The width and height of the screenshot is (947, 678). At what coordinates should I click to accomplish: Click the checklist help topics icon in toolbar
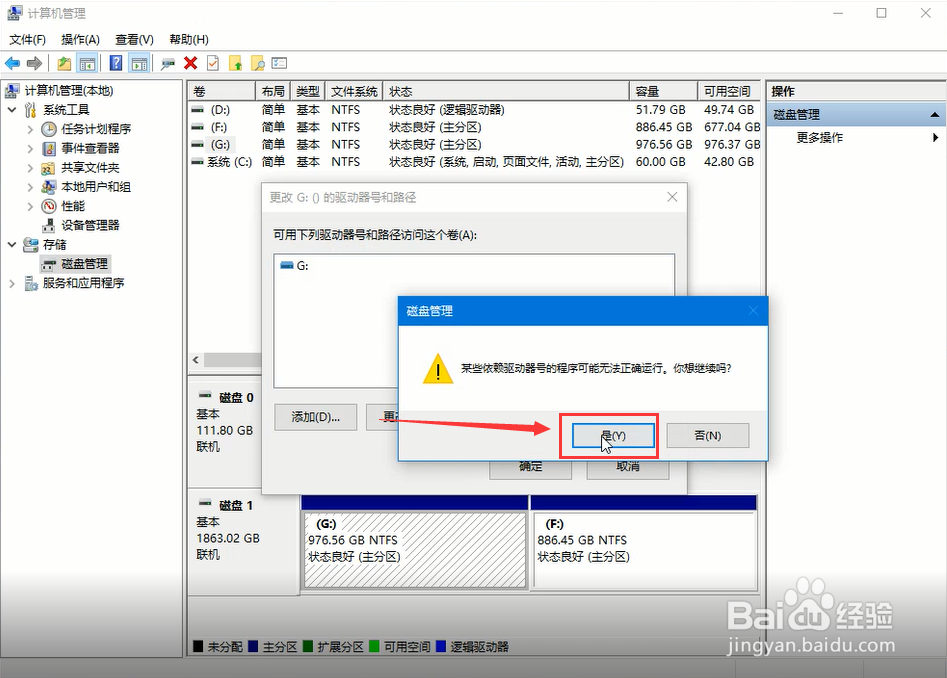[x=277, y=62]
